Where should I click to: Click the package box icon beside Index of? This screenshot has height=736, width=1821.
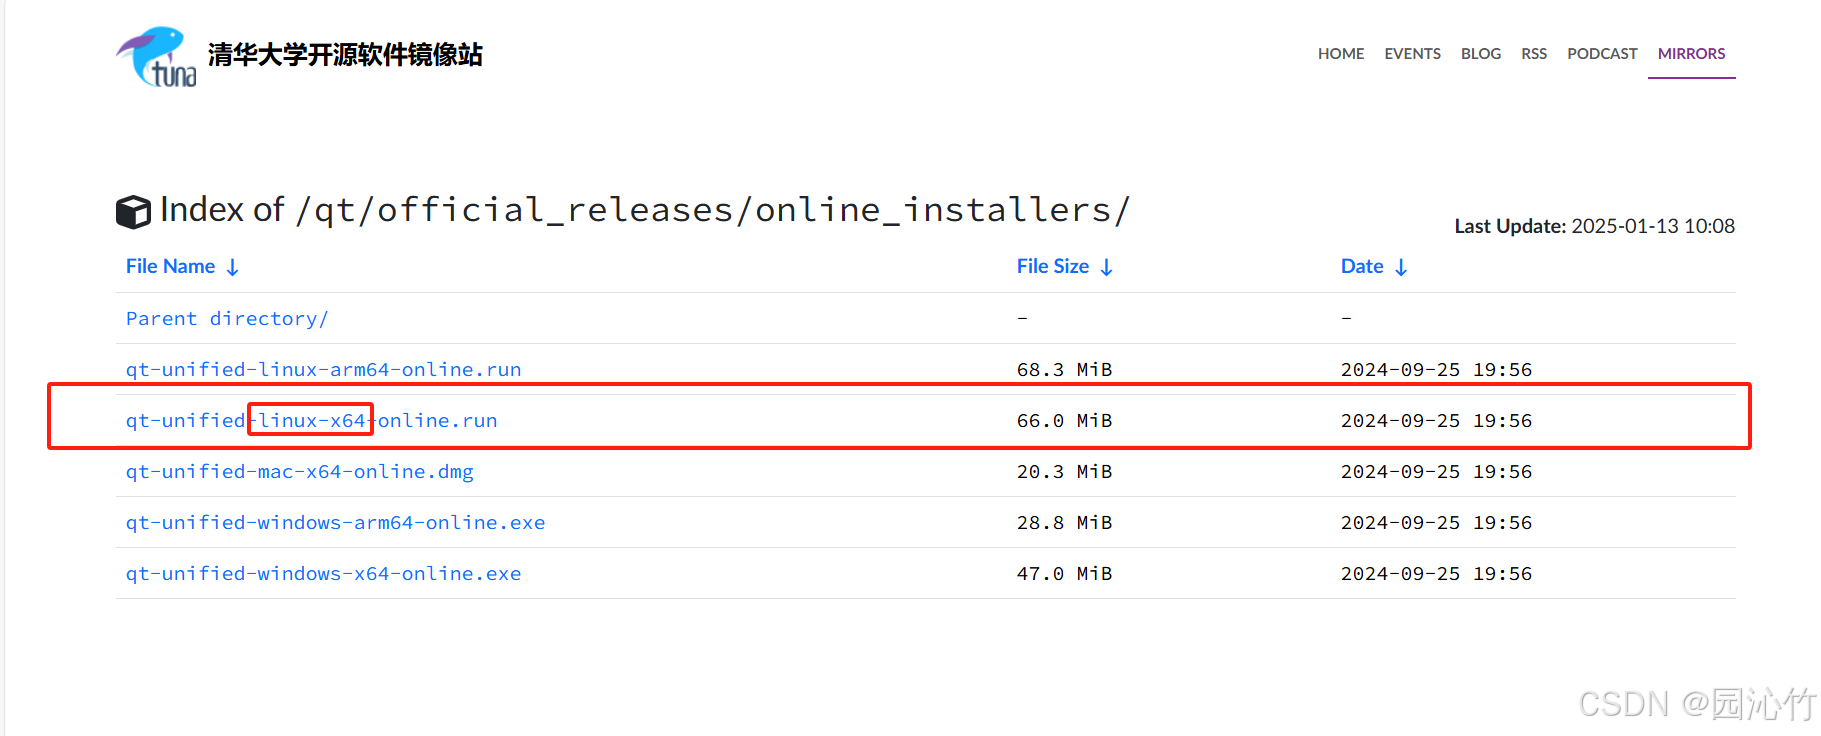click(x=133, y=211)
